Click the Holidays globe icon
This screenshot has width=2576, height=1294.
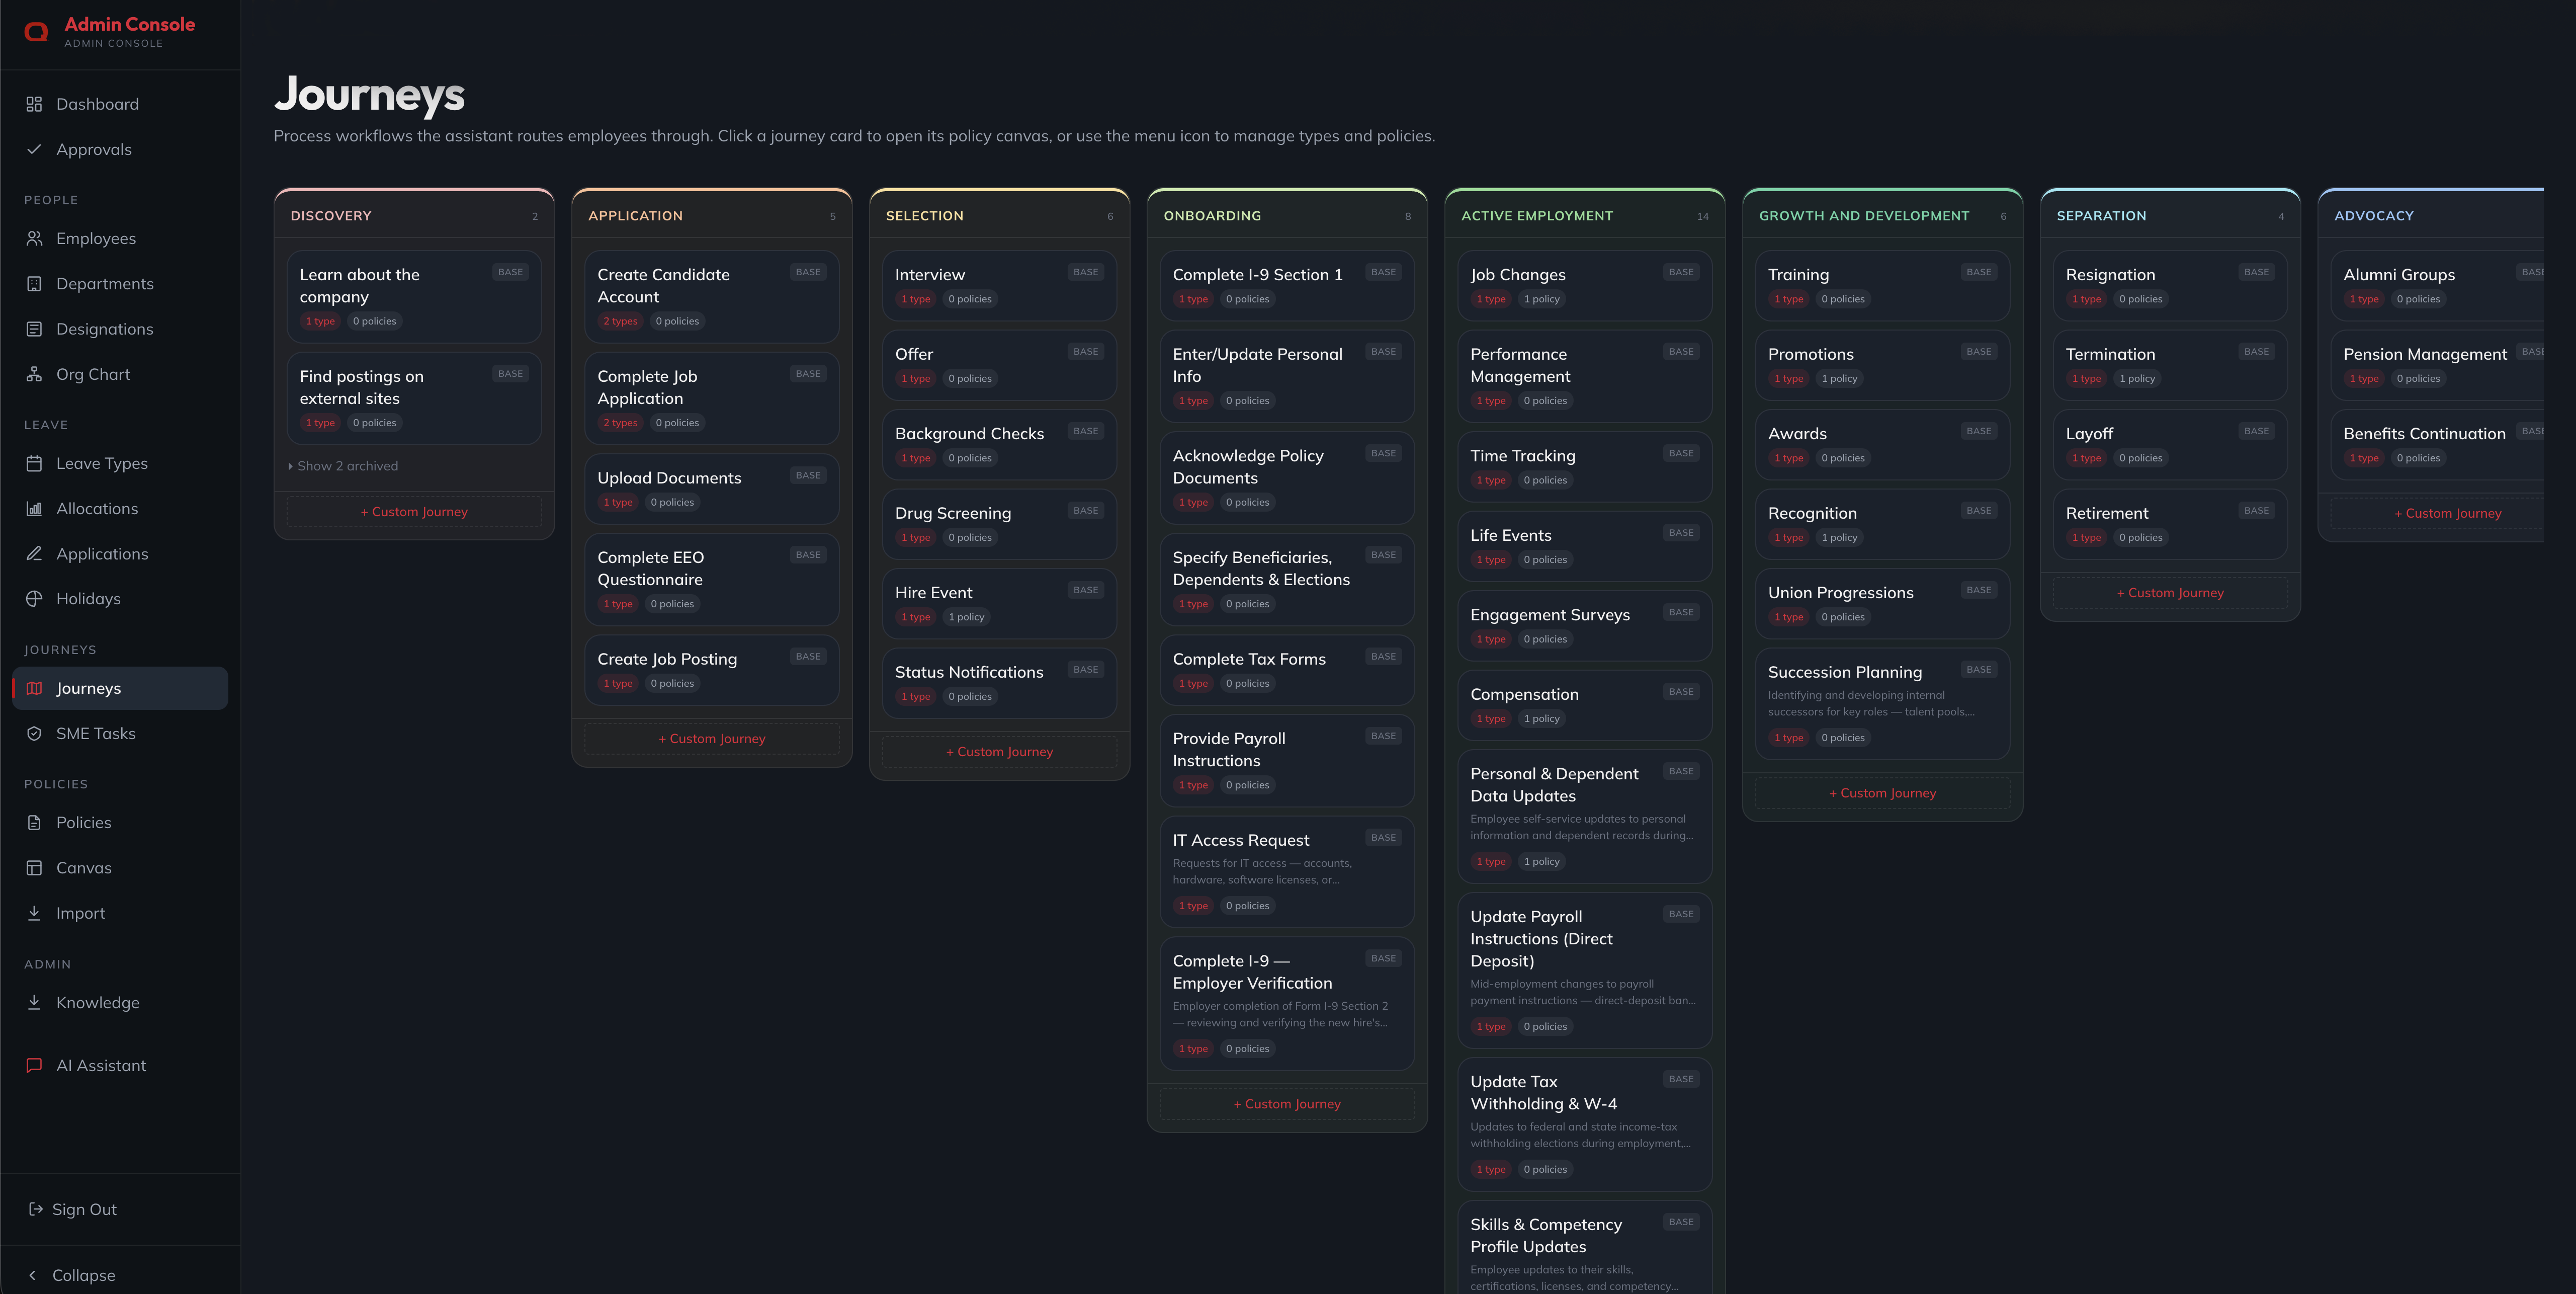34,598
